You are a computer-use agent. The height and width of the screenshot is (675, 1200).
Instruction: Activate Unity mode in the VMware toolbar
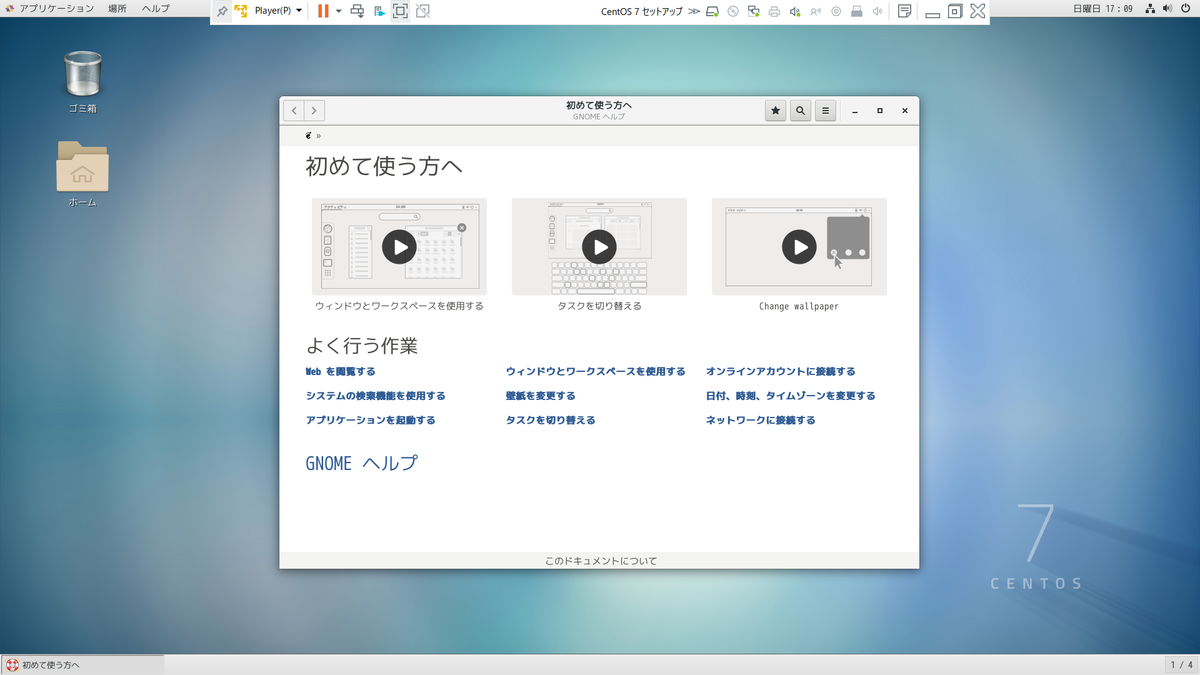423,11
